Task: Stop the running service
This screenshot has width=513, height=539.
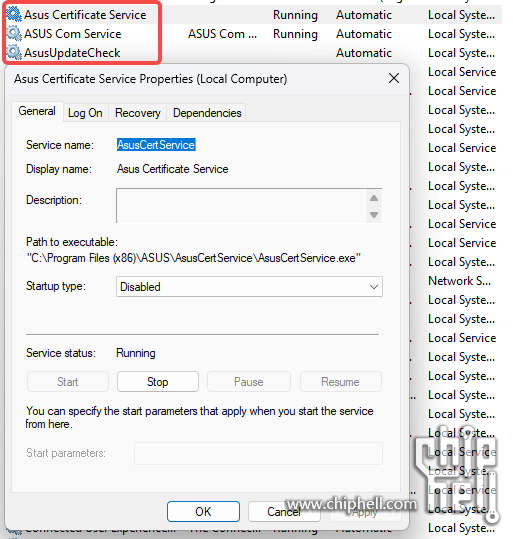Action: [158, 382]
